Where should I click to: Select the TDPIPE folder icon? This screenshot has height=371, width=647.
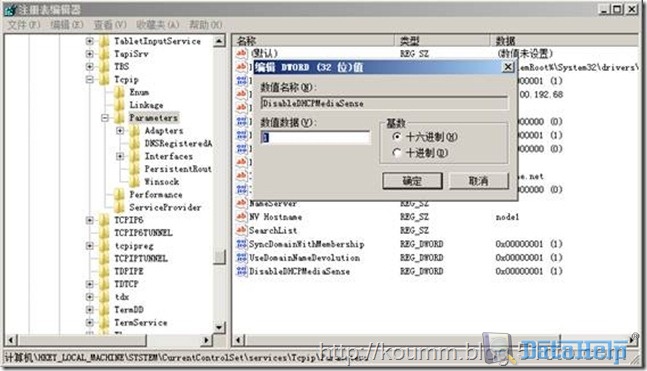click(x=104, y=272)
